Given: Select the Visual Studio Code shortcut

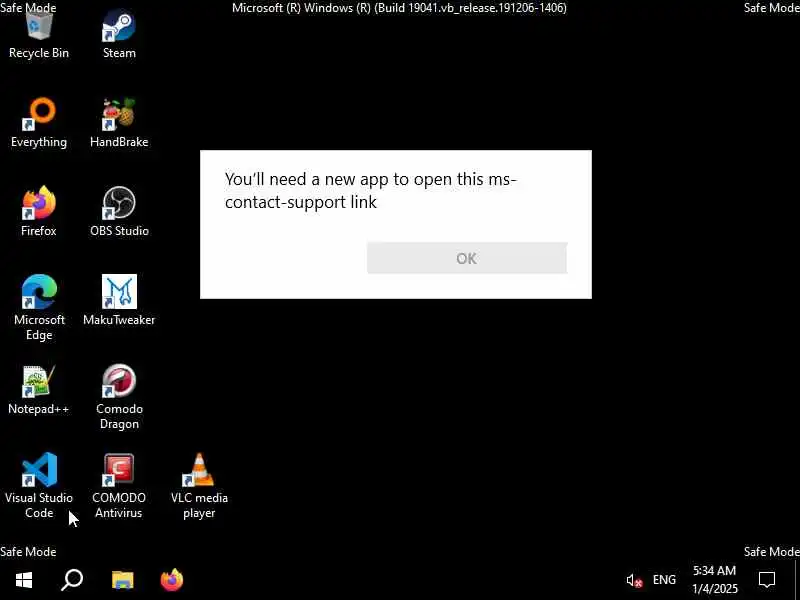Looking at the screenshot, I should [x=39, y=486].
